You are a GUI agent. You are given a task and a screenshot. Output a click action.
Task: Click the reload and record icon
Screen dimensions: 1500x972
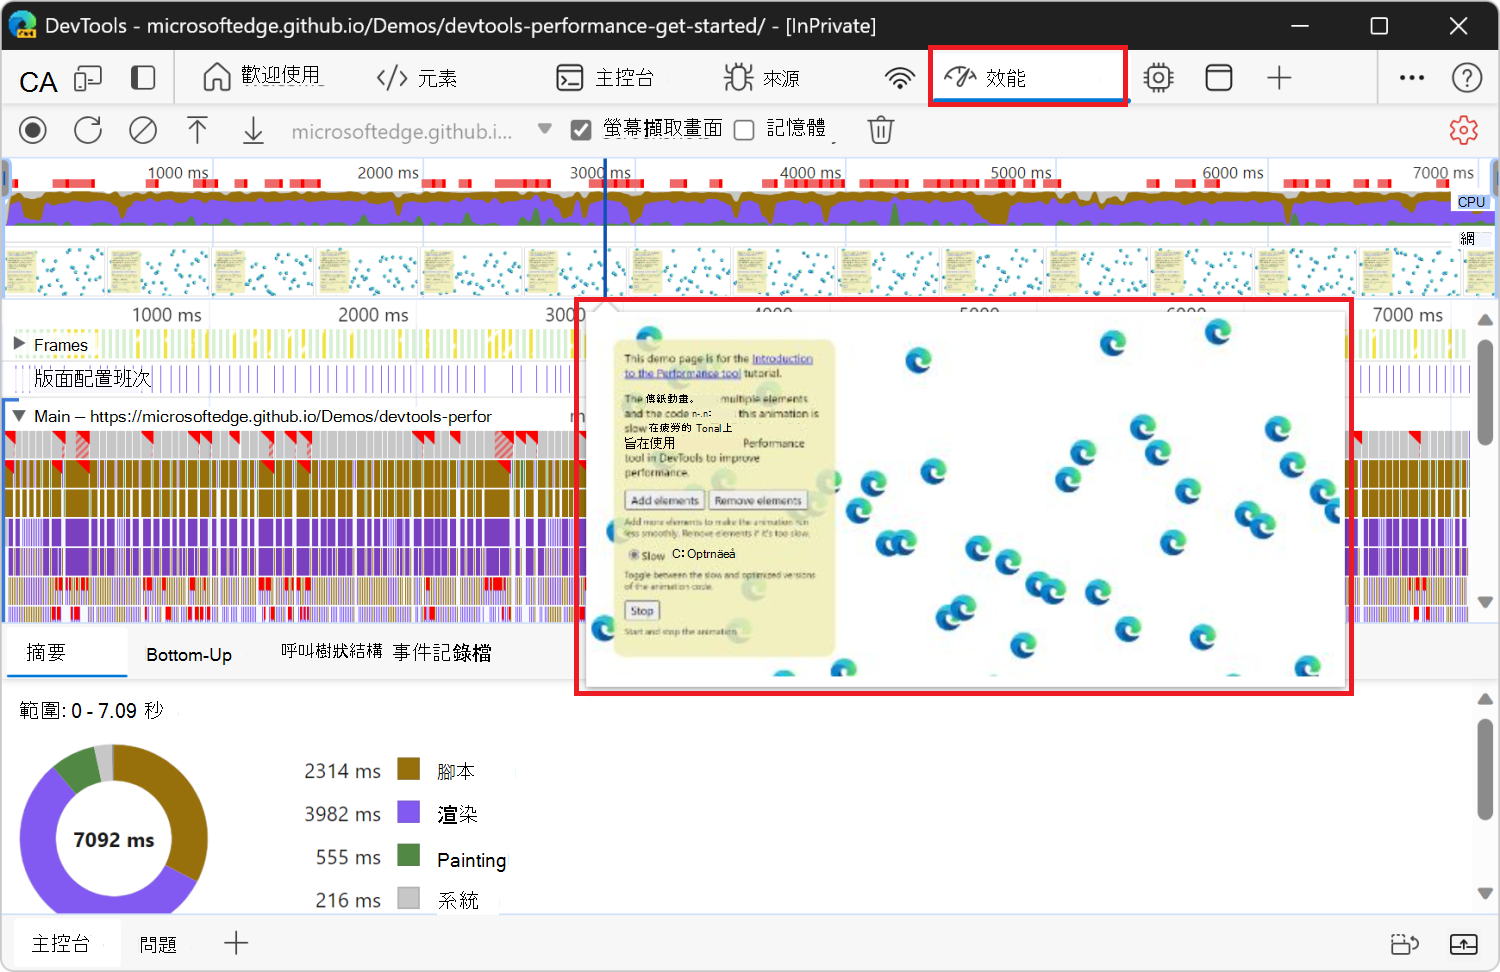point(88,130)
